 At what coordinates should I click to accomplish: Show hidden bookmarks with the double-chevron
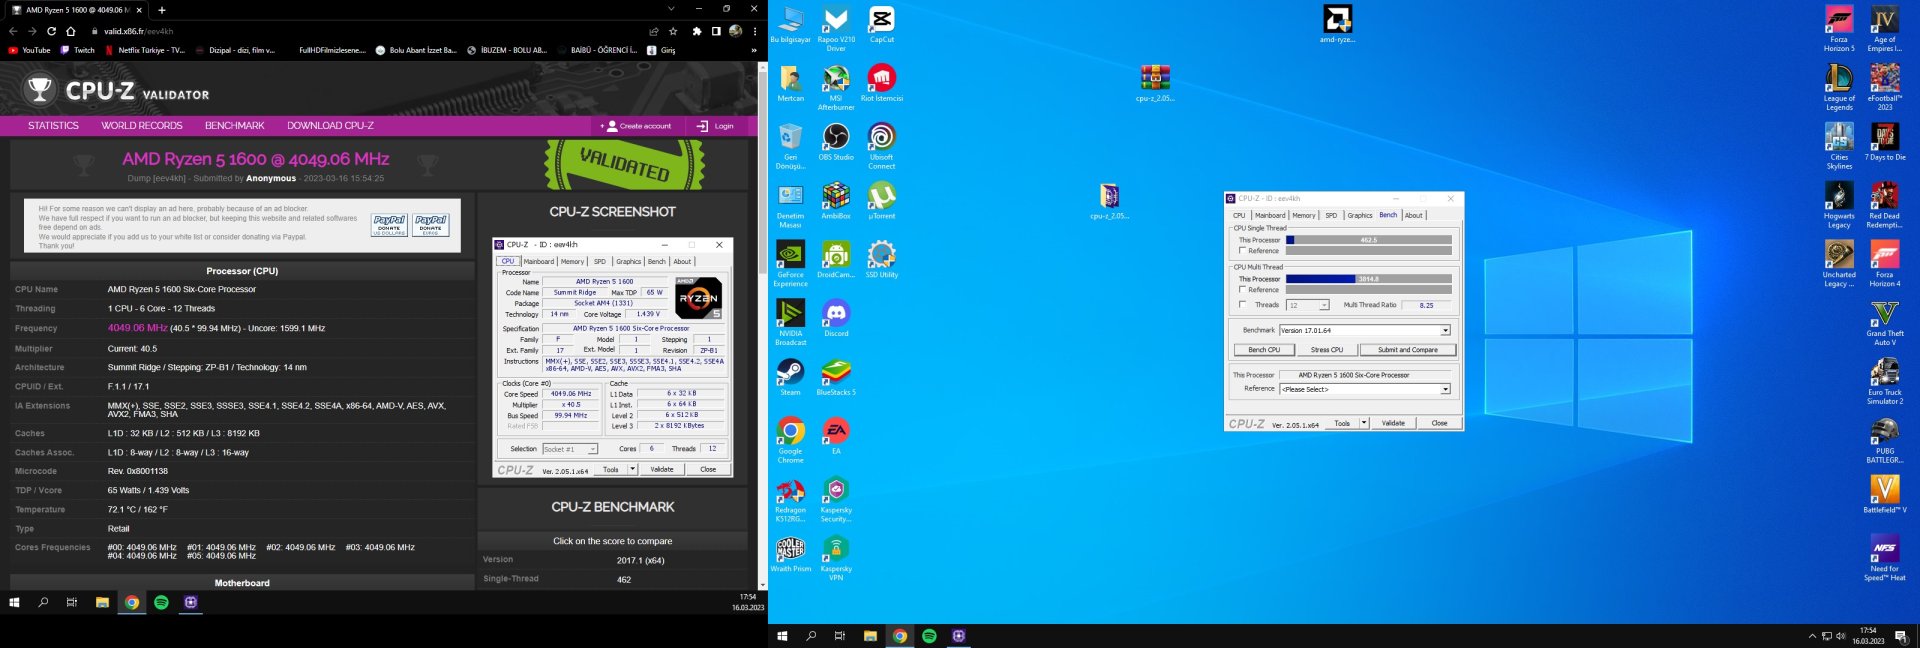pos(754,50)
